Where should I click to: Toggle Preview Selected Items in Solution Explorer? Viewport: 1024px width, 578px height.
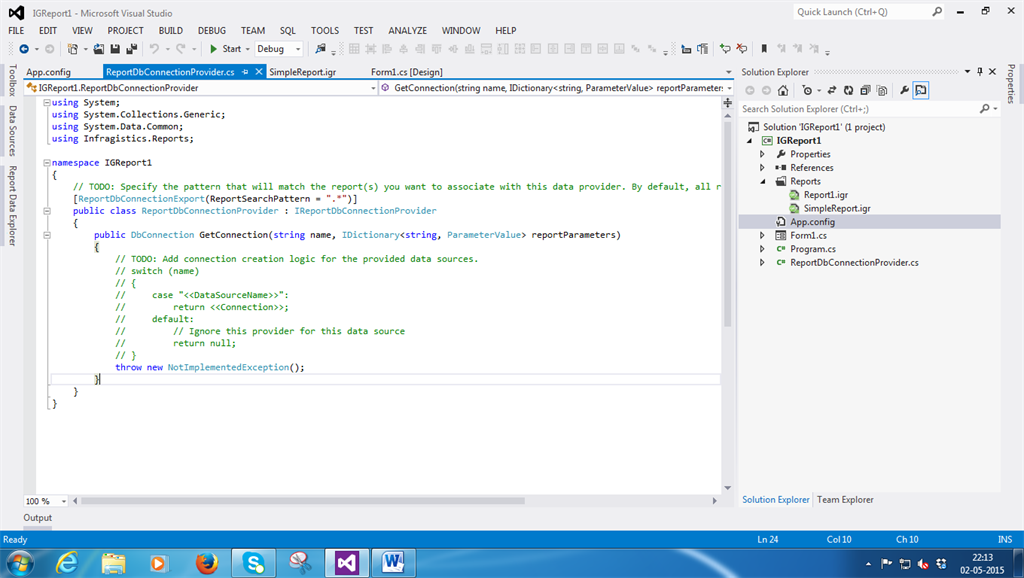921,91
